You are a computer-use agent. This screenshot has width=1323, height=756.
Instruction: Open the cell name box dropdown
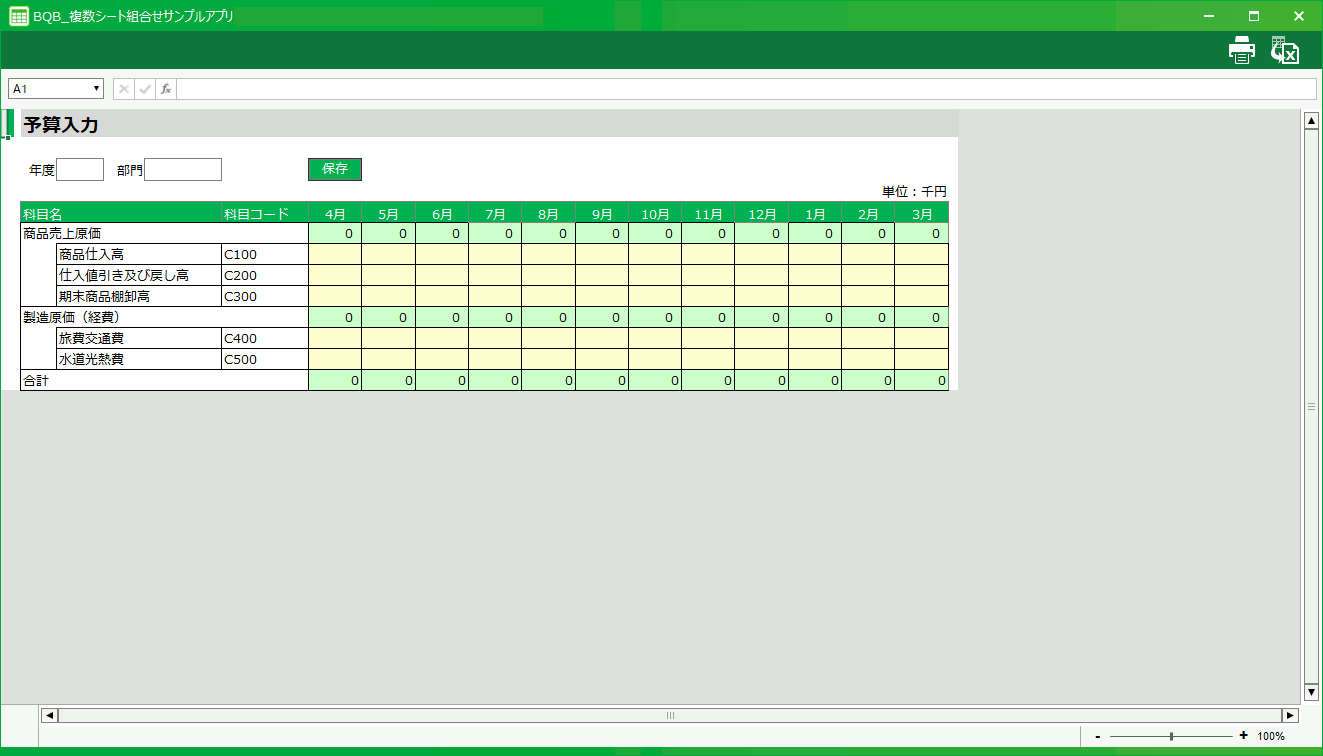97,89
